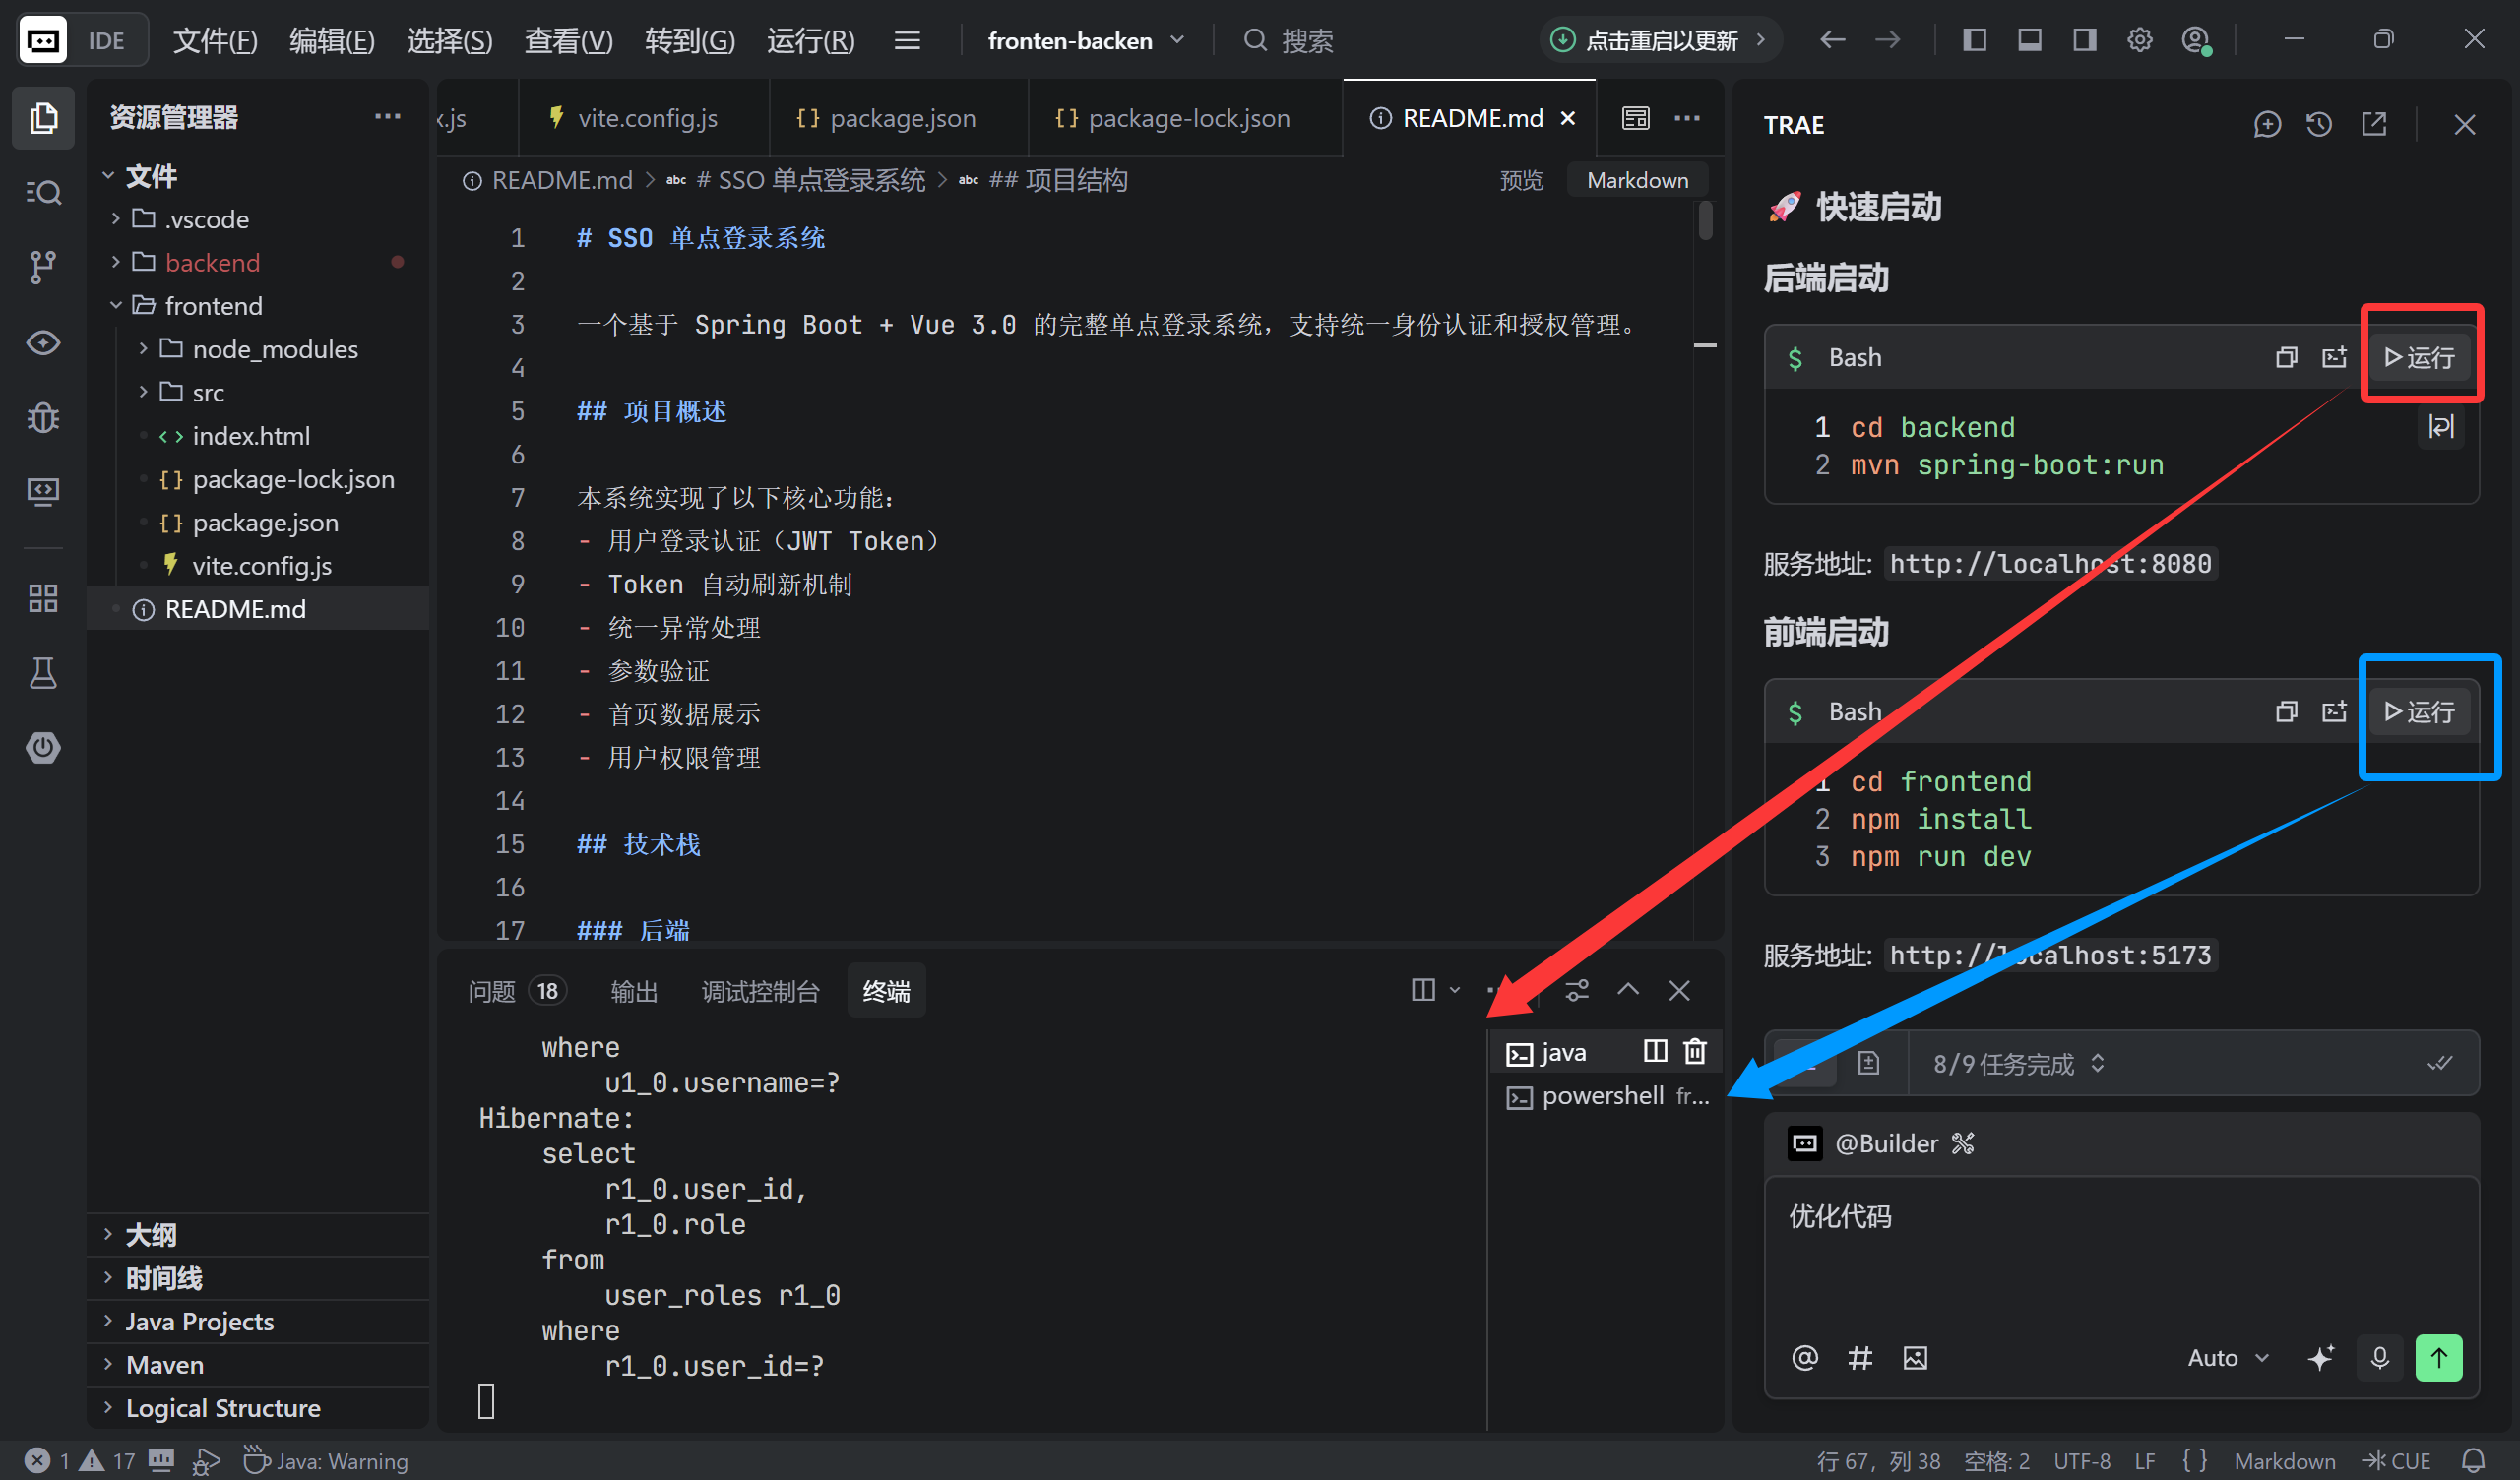Open the http://localhost:8080 address

[2050, 563]
